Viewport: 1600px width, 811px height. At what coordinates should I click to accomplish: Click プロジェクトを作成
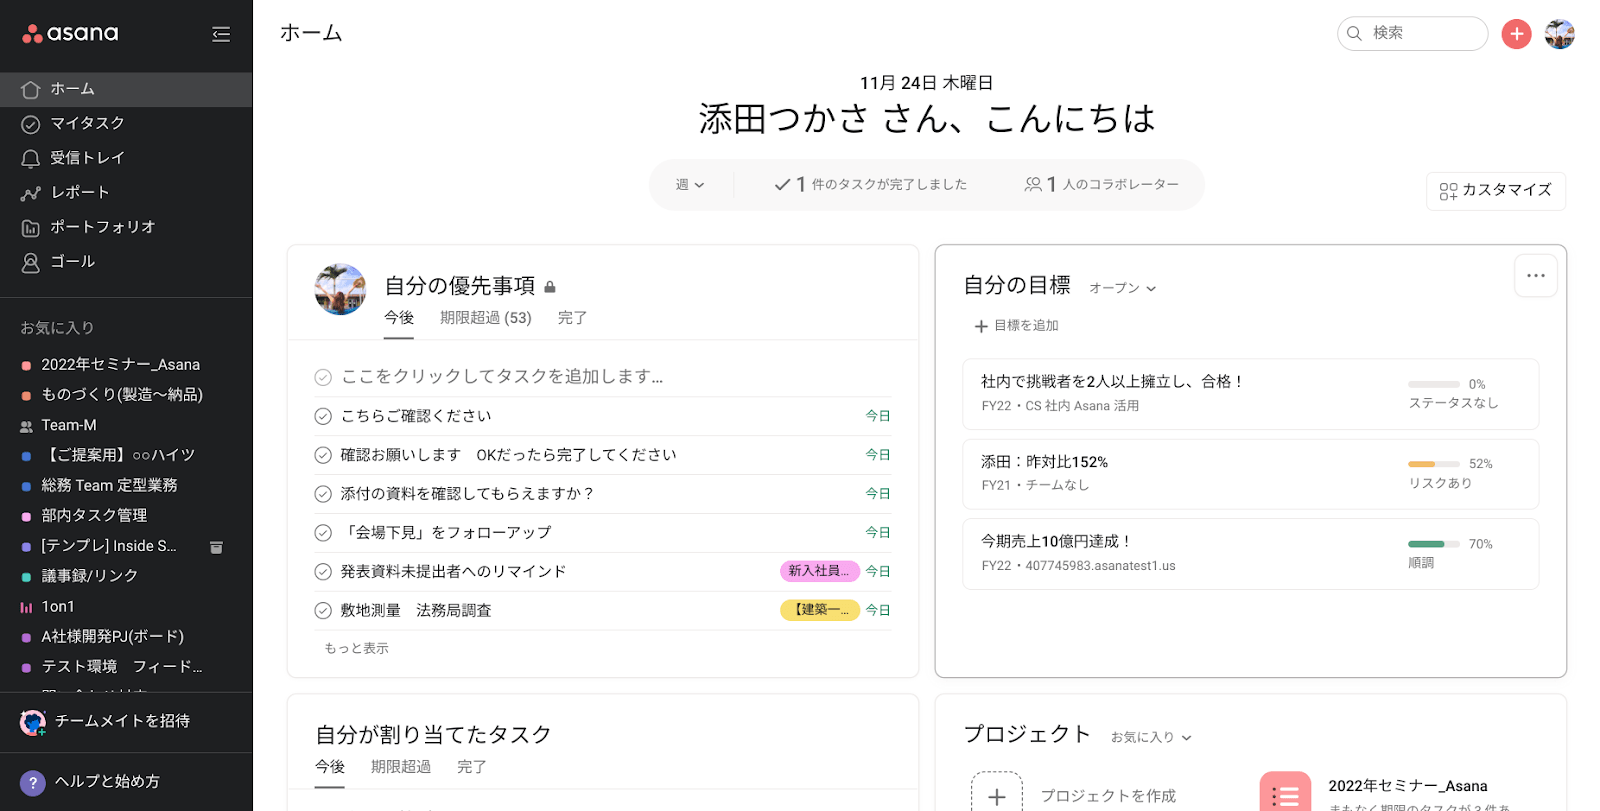1108,796
